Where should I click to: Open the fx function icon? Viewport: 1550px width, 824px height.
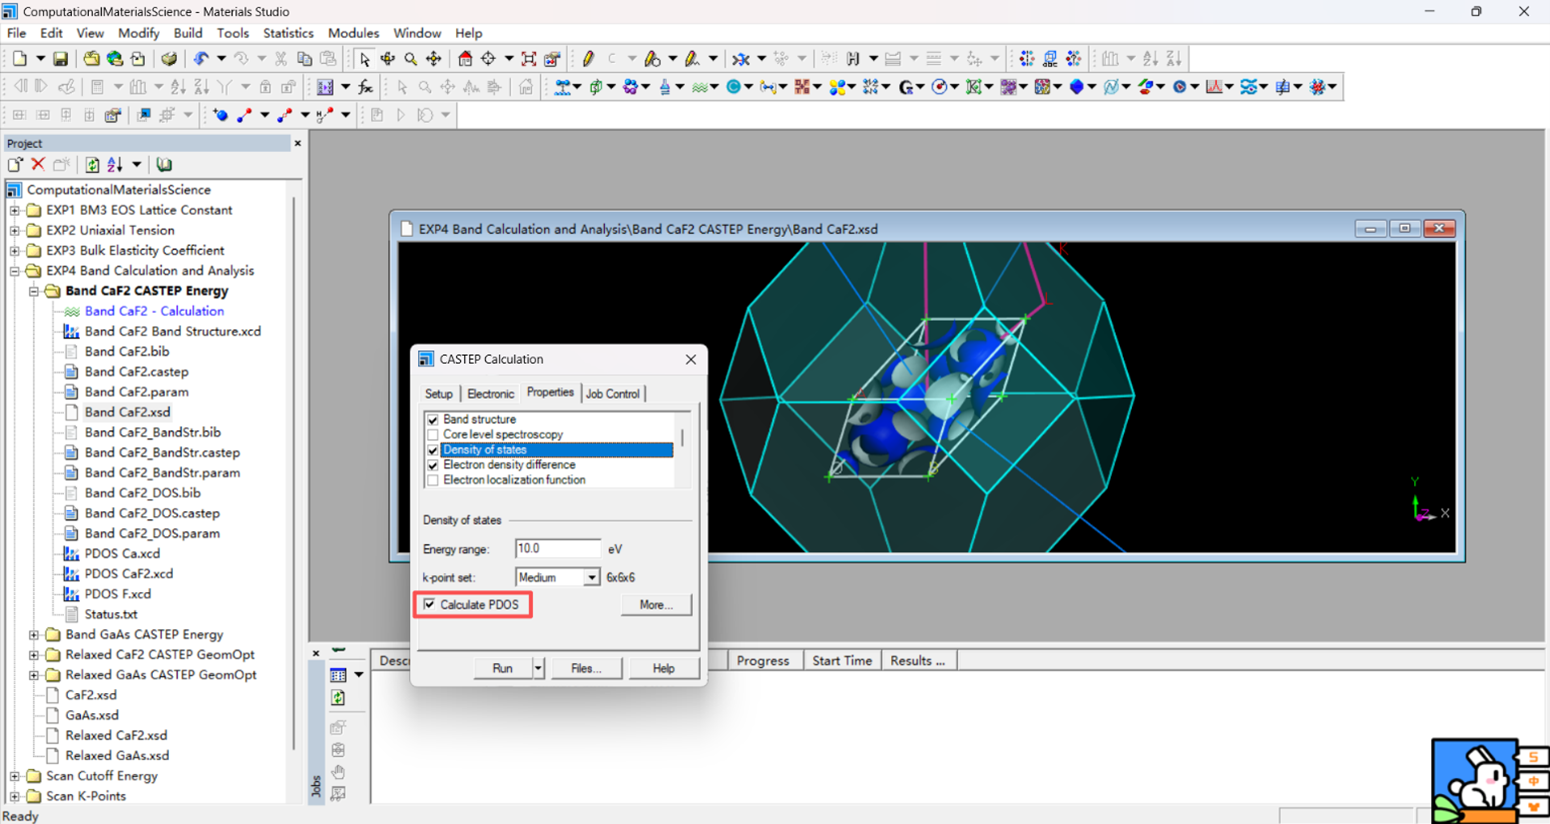click(366, 87)
